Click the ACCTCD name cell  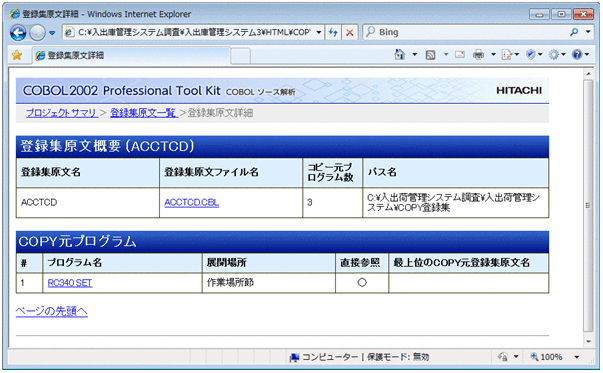click(88, 203)
